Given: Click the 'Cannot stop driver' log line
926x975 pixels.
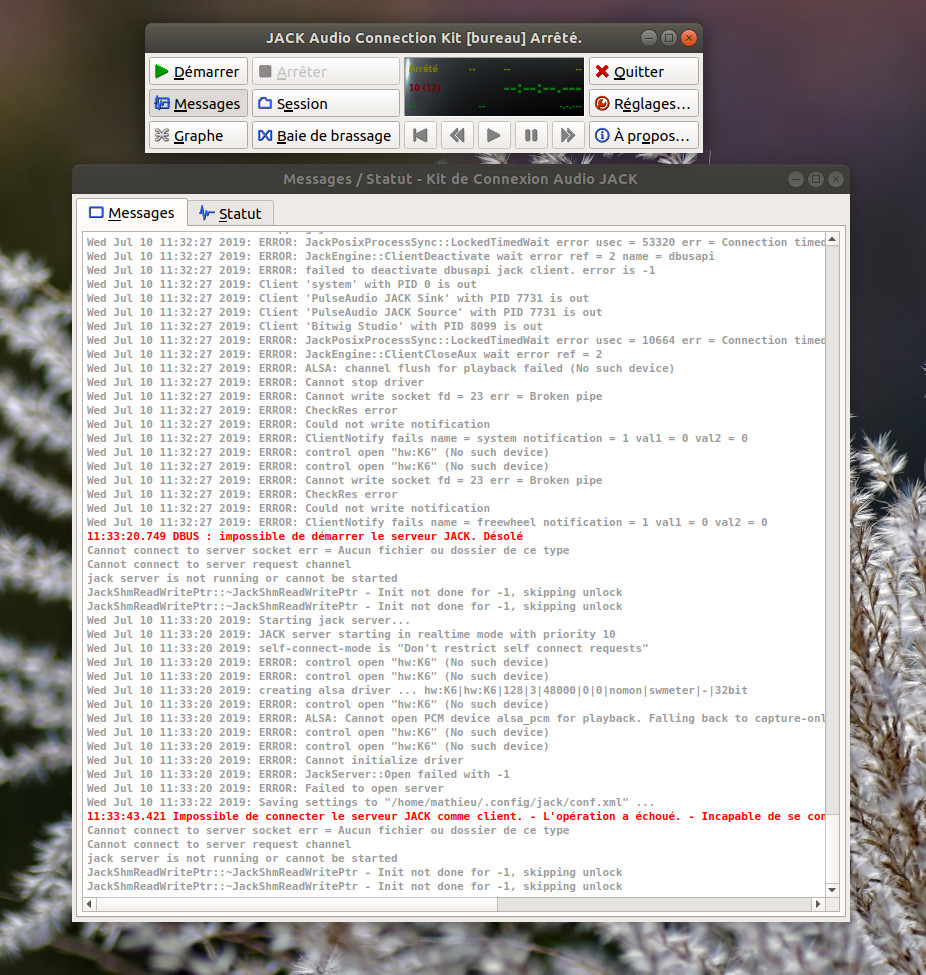Looking at the screenshot, I should point(255,382).
